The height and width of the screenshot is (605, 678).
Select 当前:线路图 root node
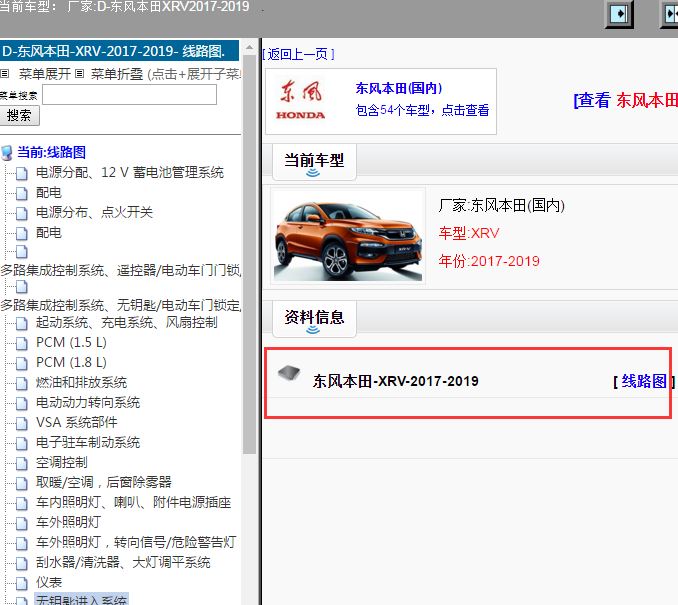coord(51,152)
